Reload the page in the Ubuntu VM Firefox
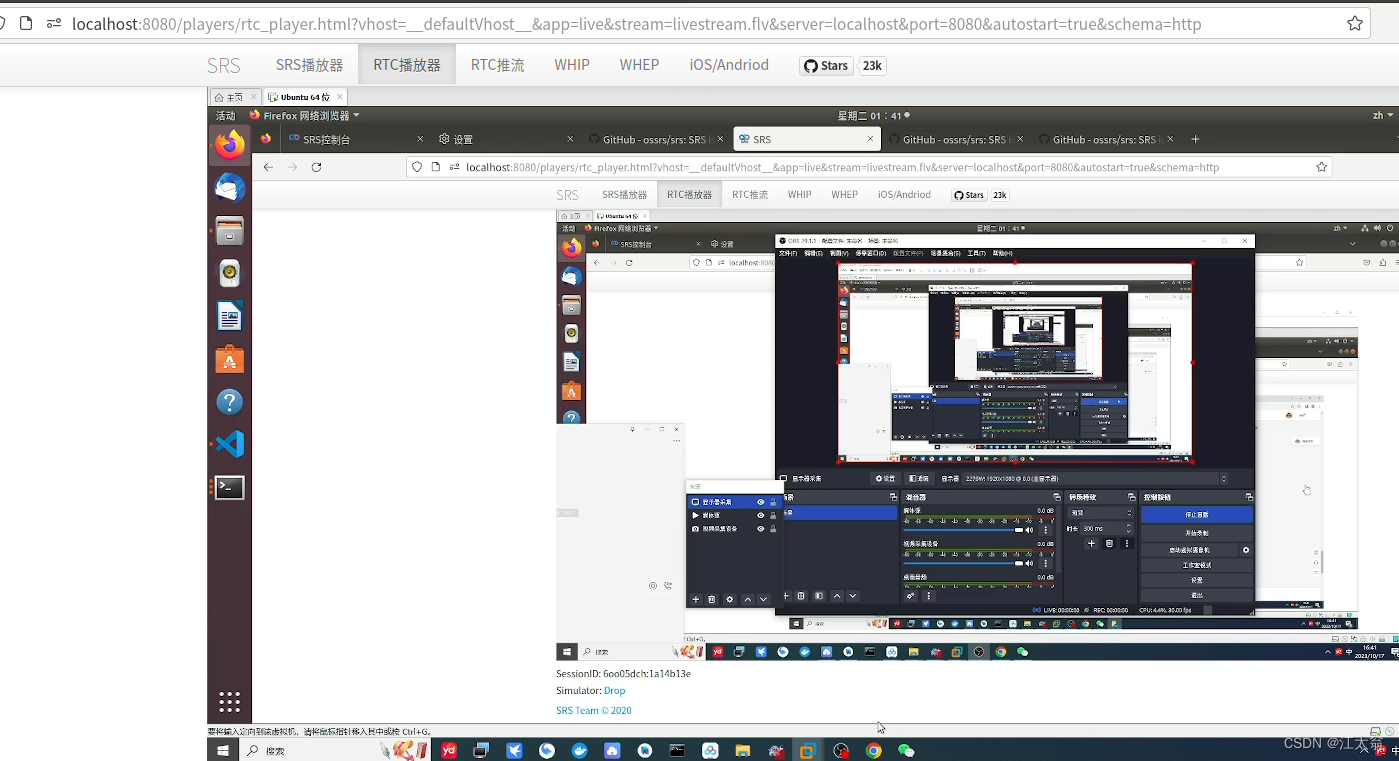The height and width of the screenshot is (761, 1399). (316, 167)
